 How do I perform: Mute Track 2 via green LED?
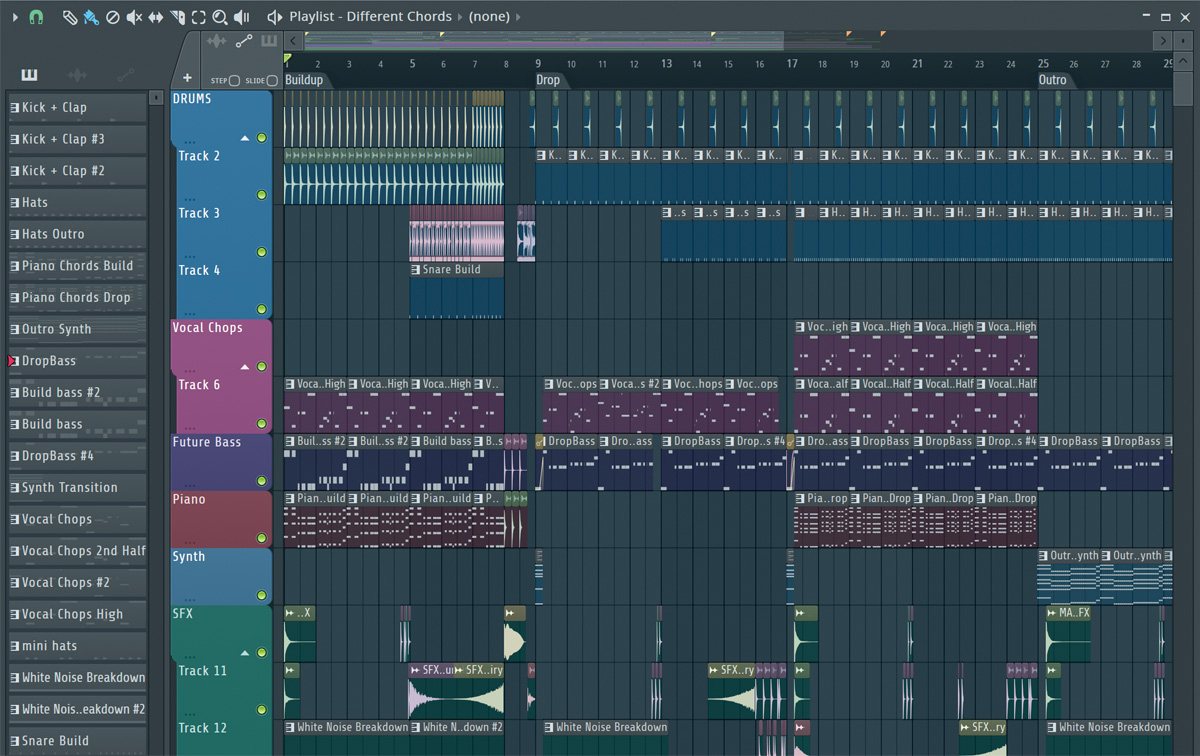click(262, 195)
